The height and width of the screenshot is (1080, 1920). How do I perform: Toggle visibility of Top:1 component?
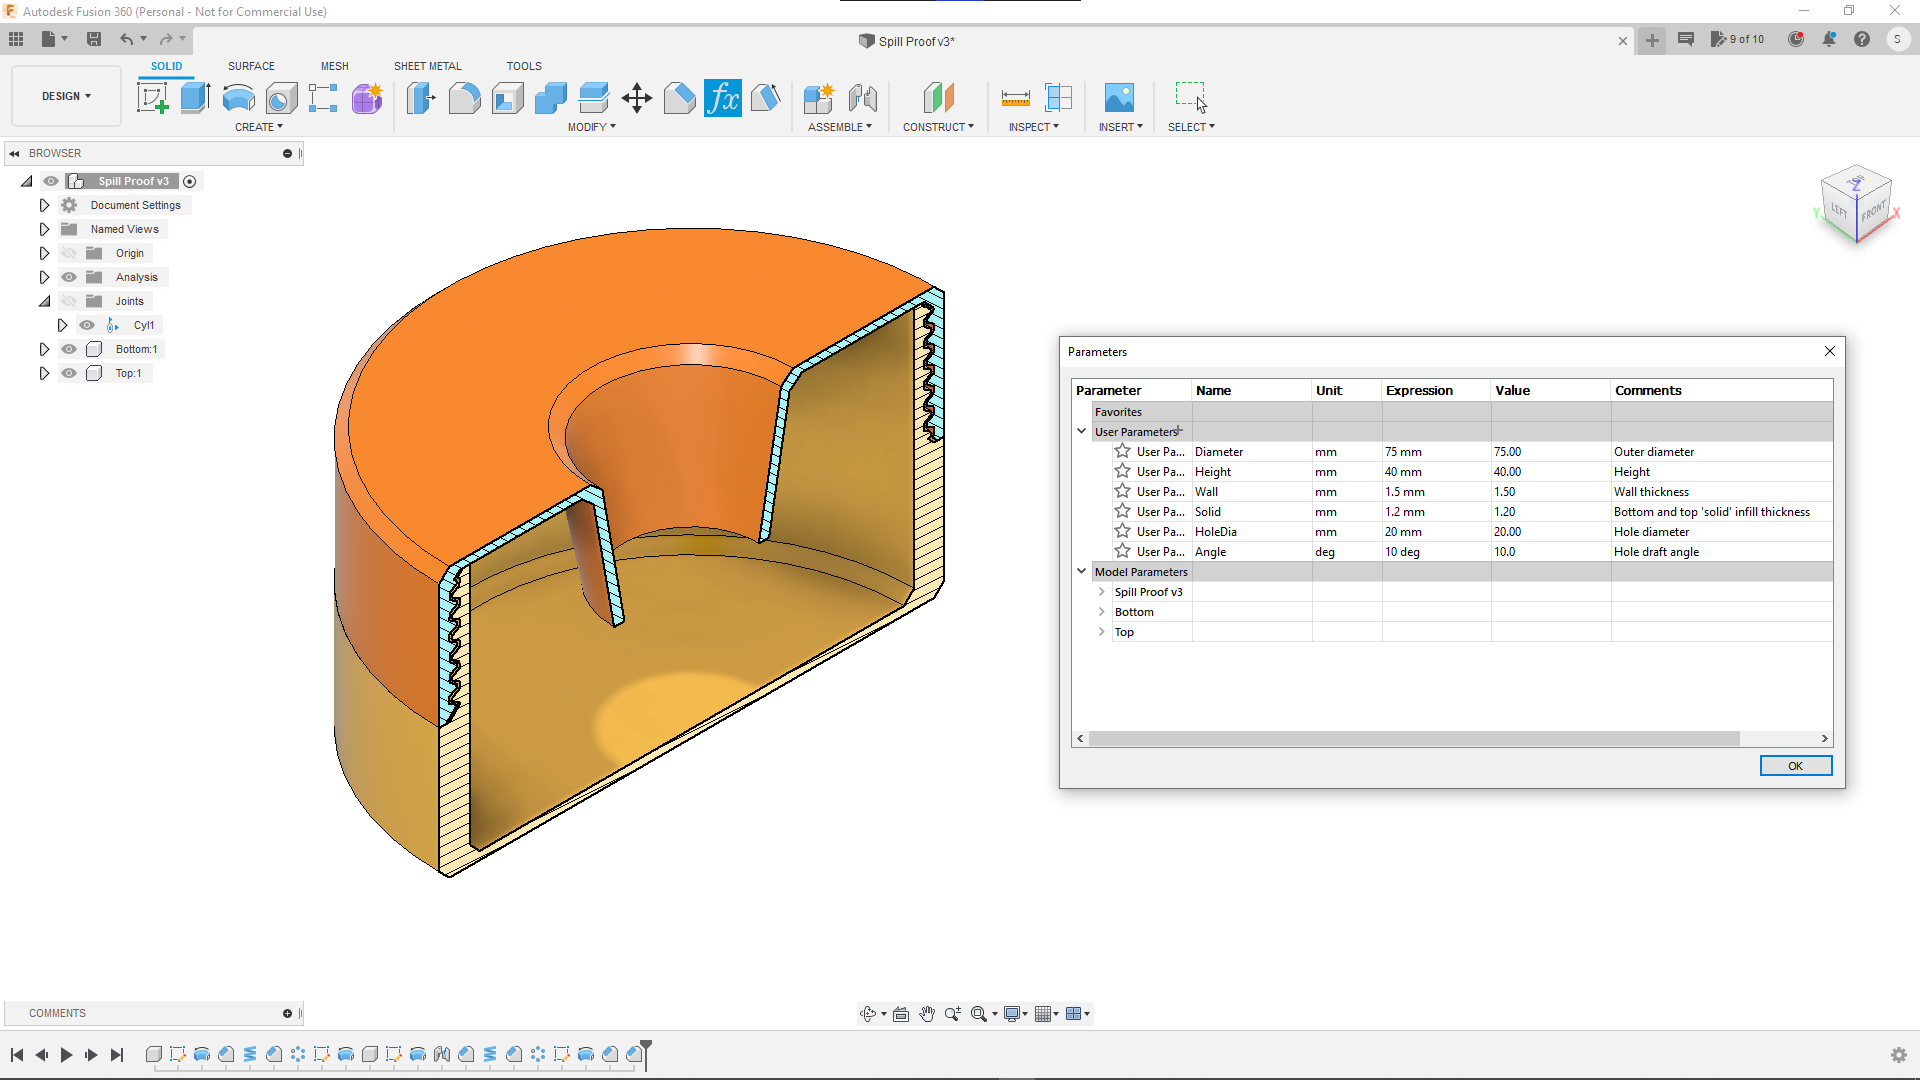(69, 373)
